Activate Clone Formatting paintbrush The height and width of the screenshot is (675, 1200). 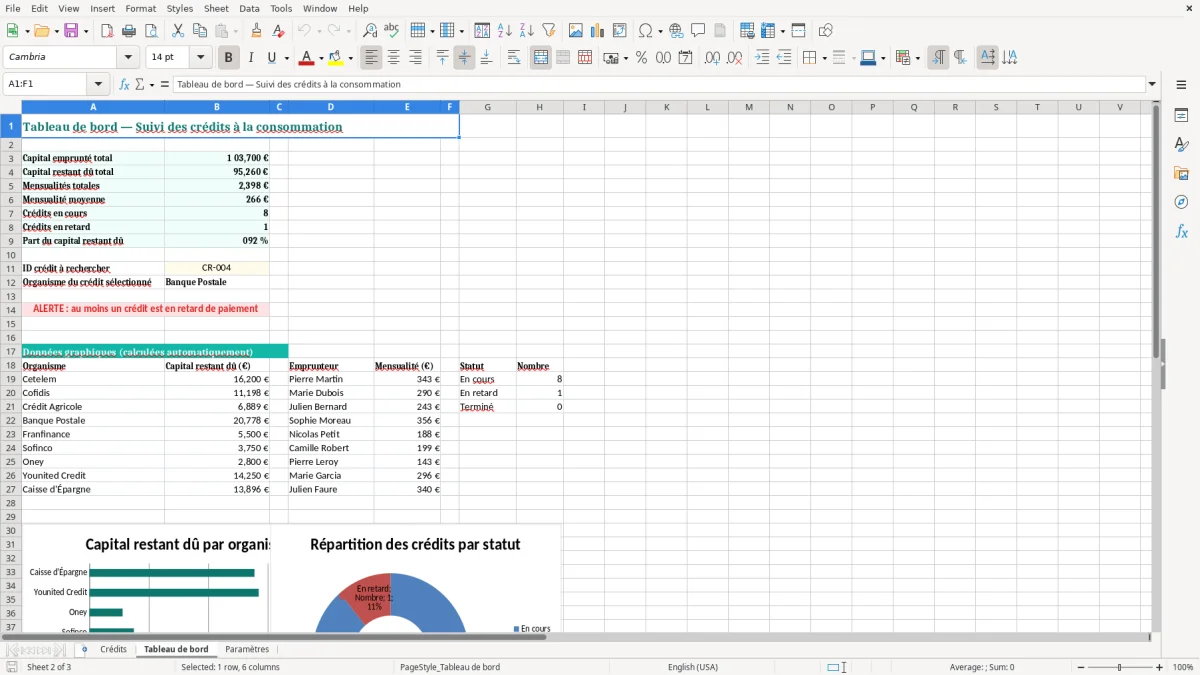click(257, 31)
